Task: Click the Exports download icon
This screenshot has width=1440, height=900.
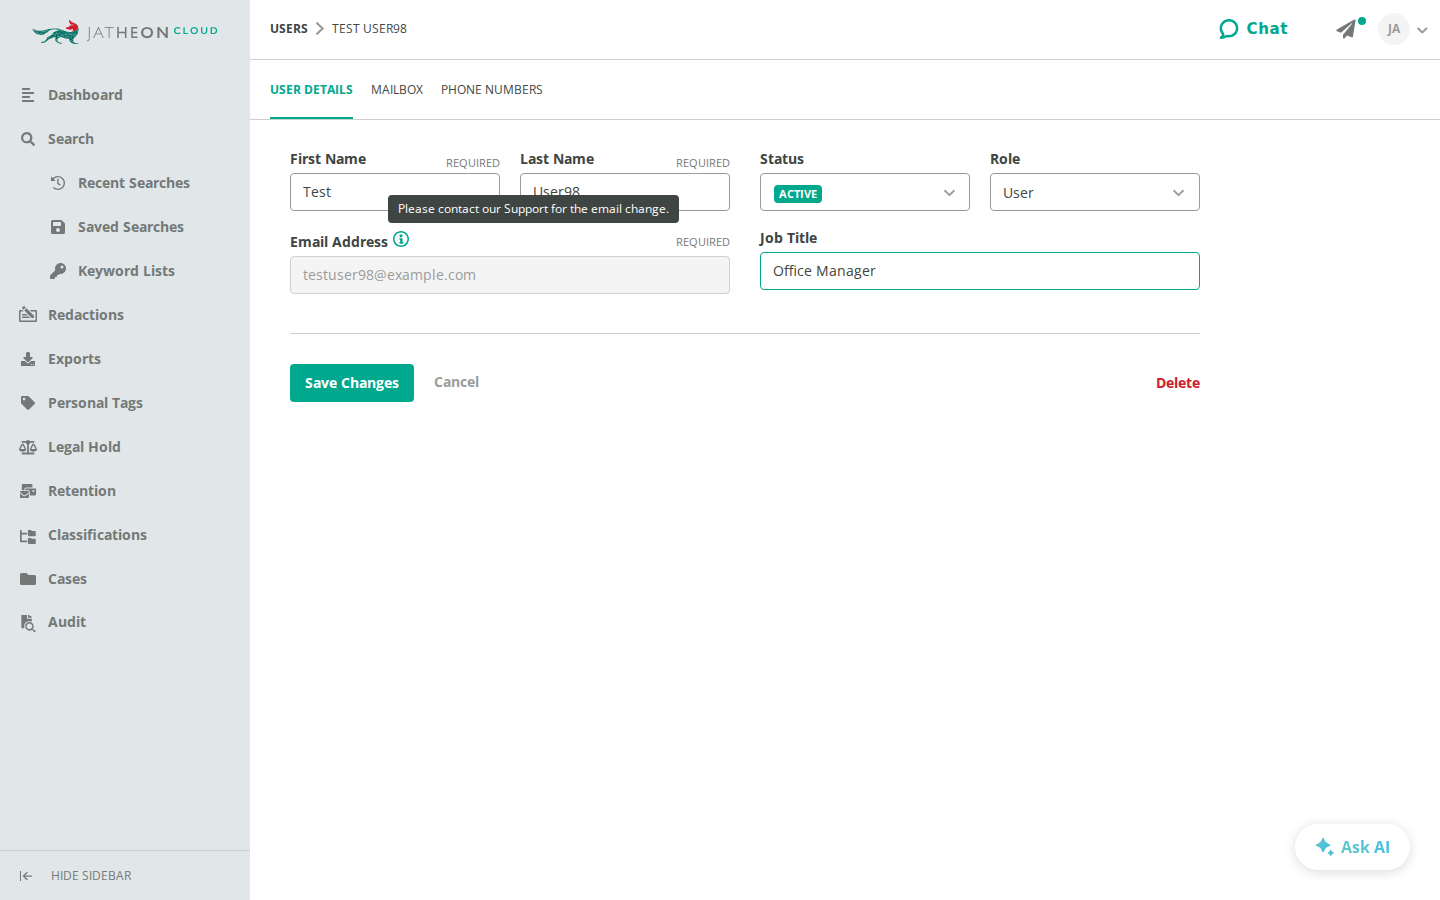Action: pos(28,359)
